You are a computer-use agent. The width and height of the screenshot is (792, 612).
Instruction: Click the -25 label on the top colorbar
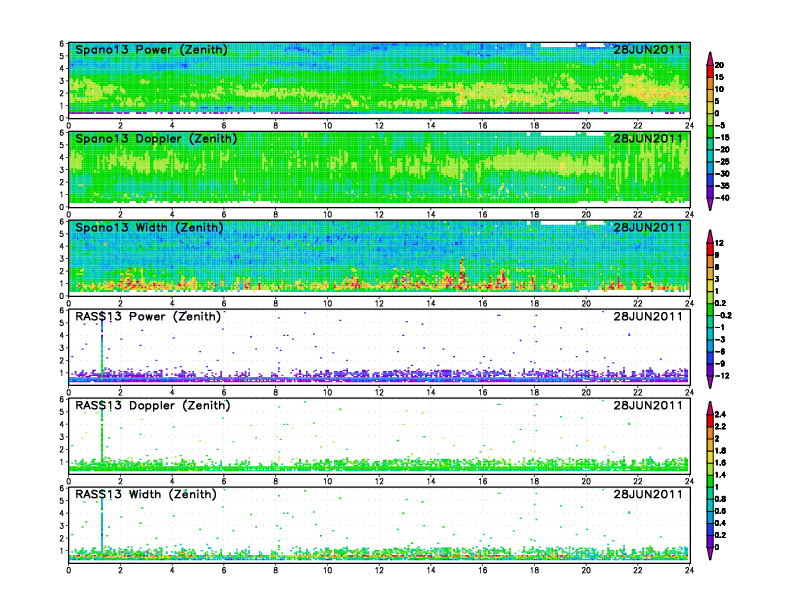click(722, 162)
